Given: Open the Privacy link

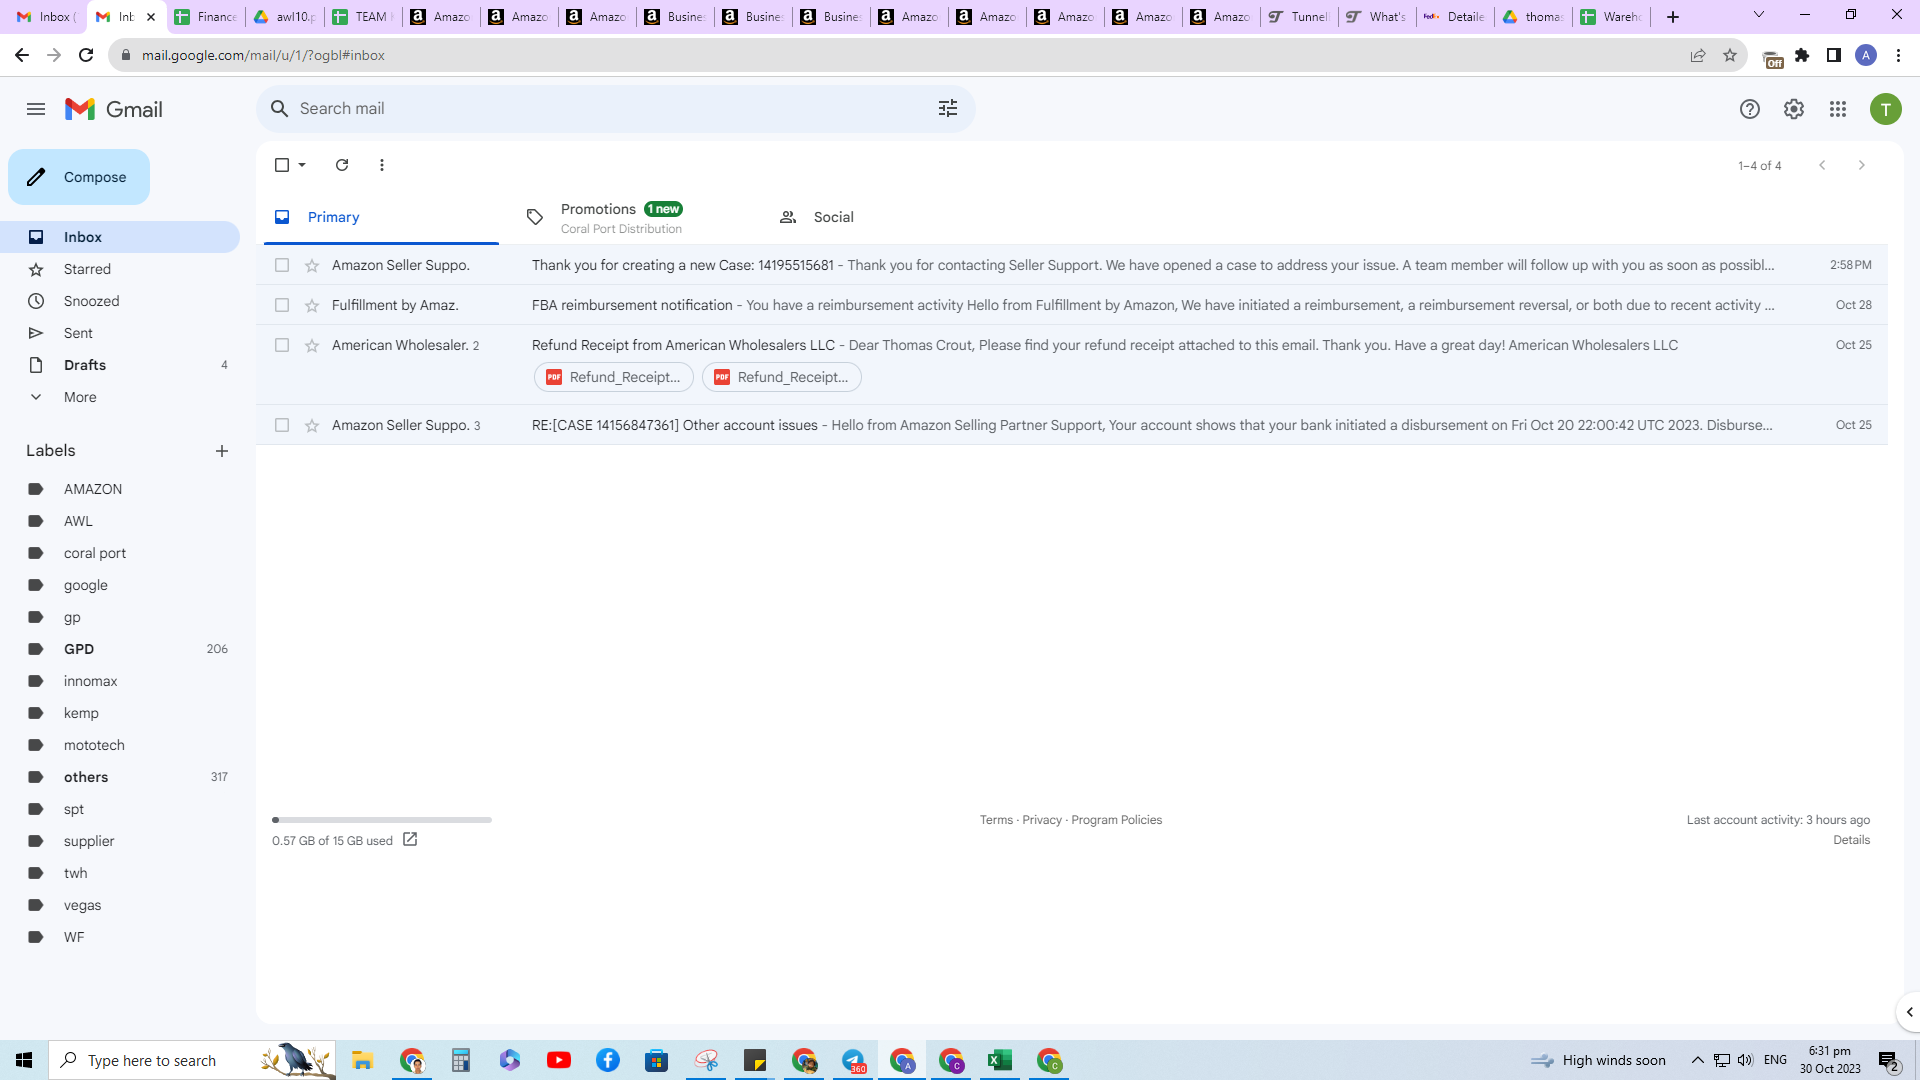Looking at the screenshot, I should tap(1042, 820).
